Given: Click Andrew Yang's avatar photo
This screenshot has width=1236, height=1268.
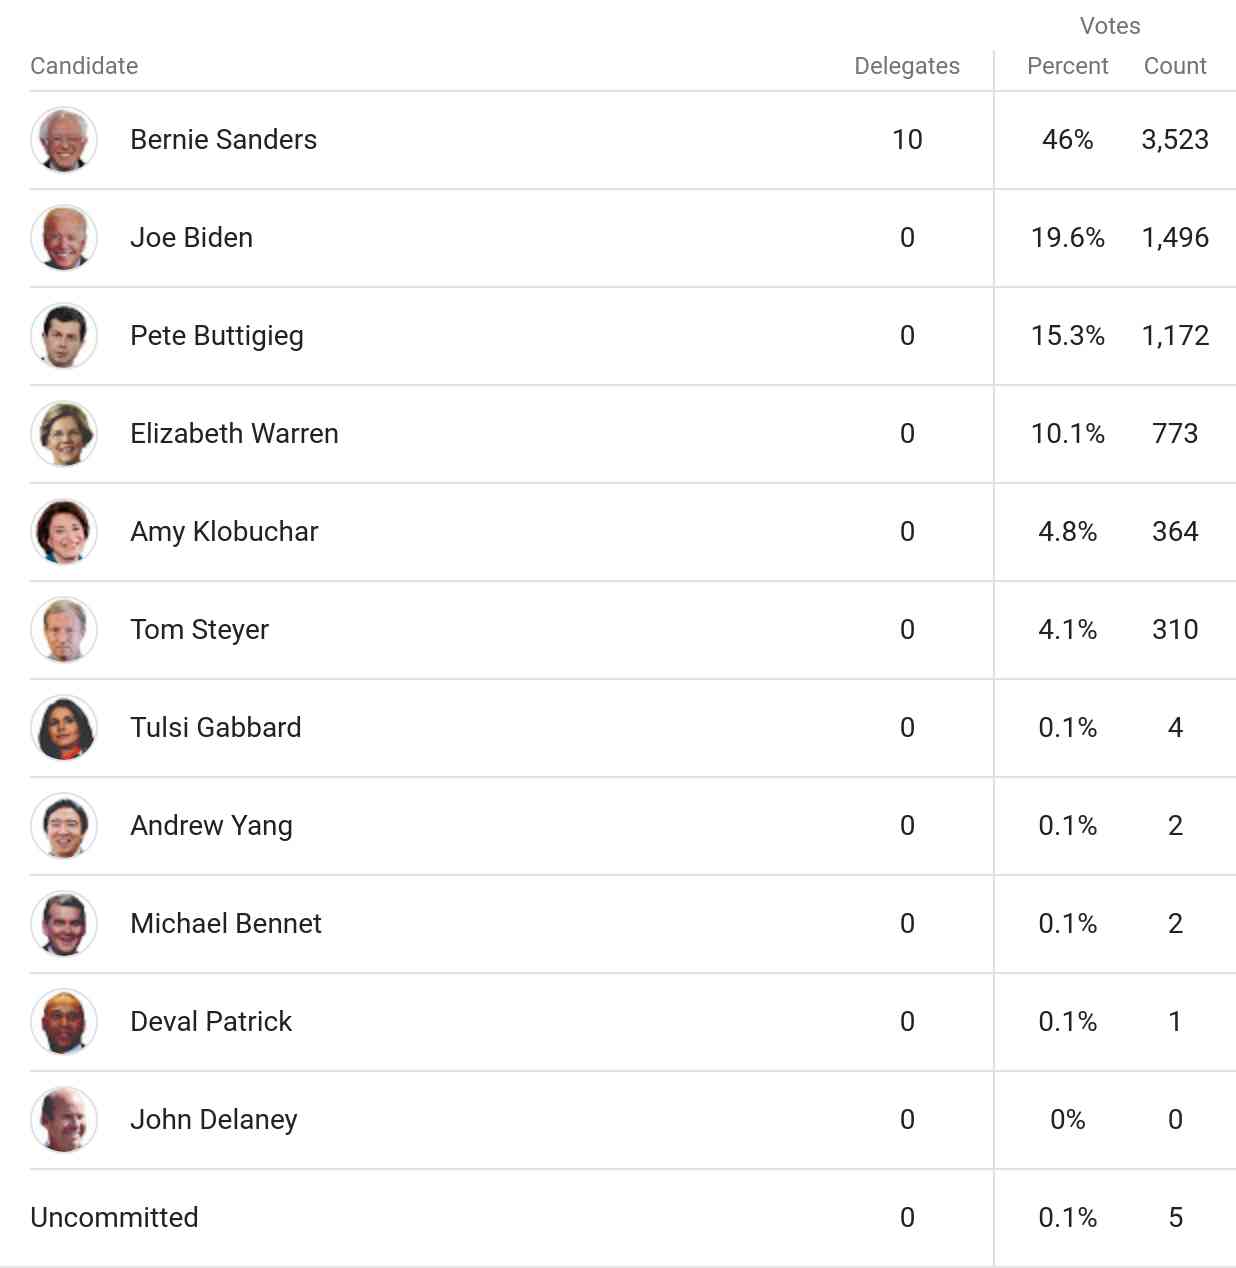Looking at the screenshot, I should tap(64, 826).
